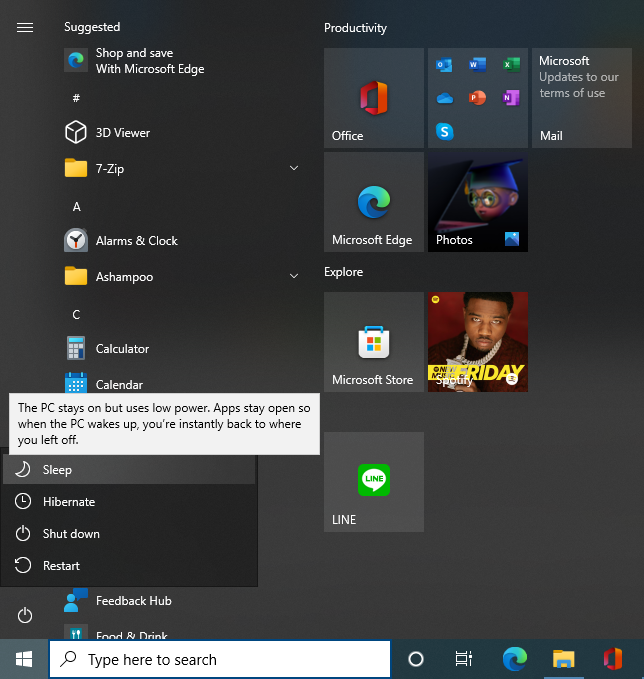The height and width of the screenshot is (679, 644).
Task: Open Cortana circle on taskbar
Action: tap(416, 659)
